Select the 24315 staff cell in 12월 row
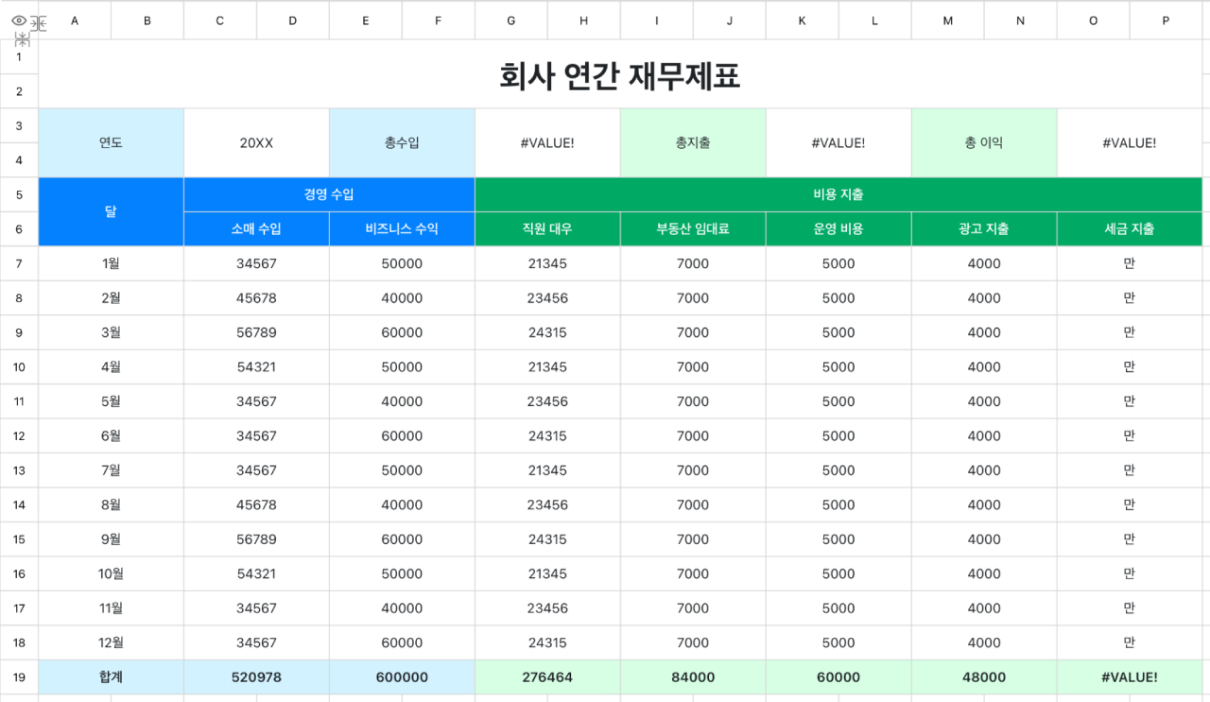 [x=548, y=643]
